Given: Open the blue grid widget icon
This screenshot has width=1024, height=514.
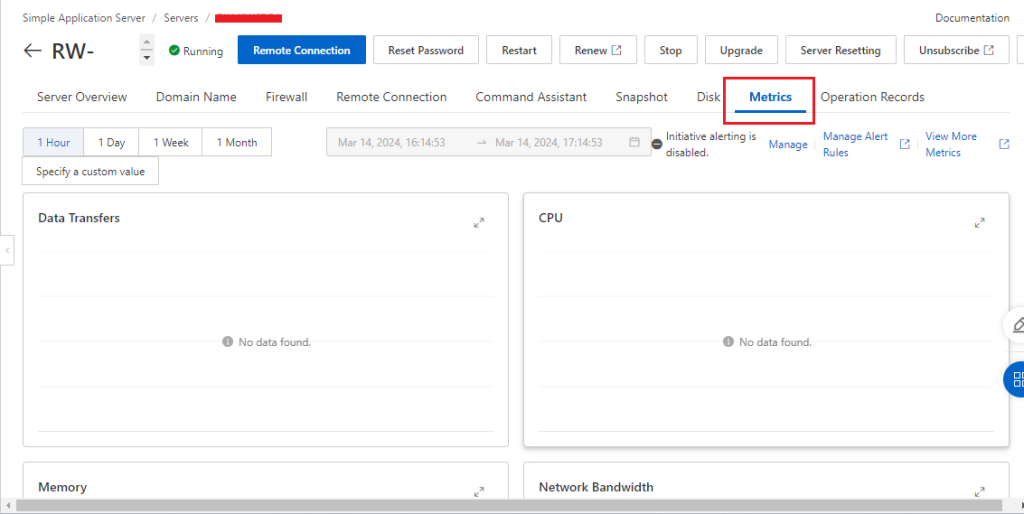Looking at the screenshot, I should (1016, 379).
